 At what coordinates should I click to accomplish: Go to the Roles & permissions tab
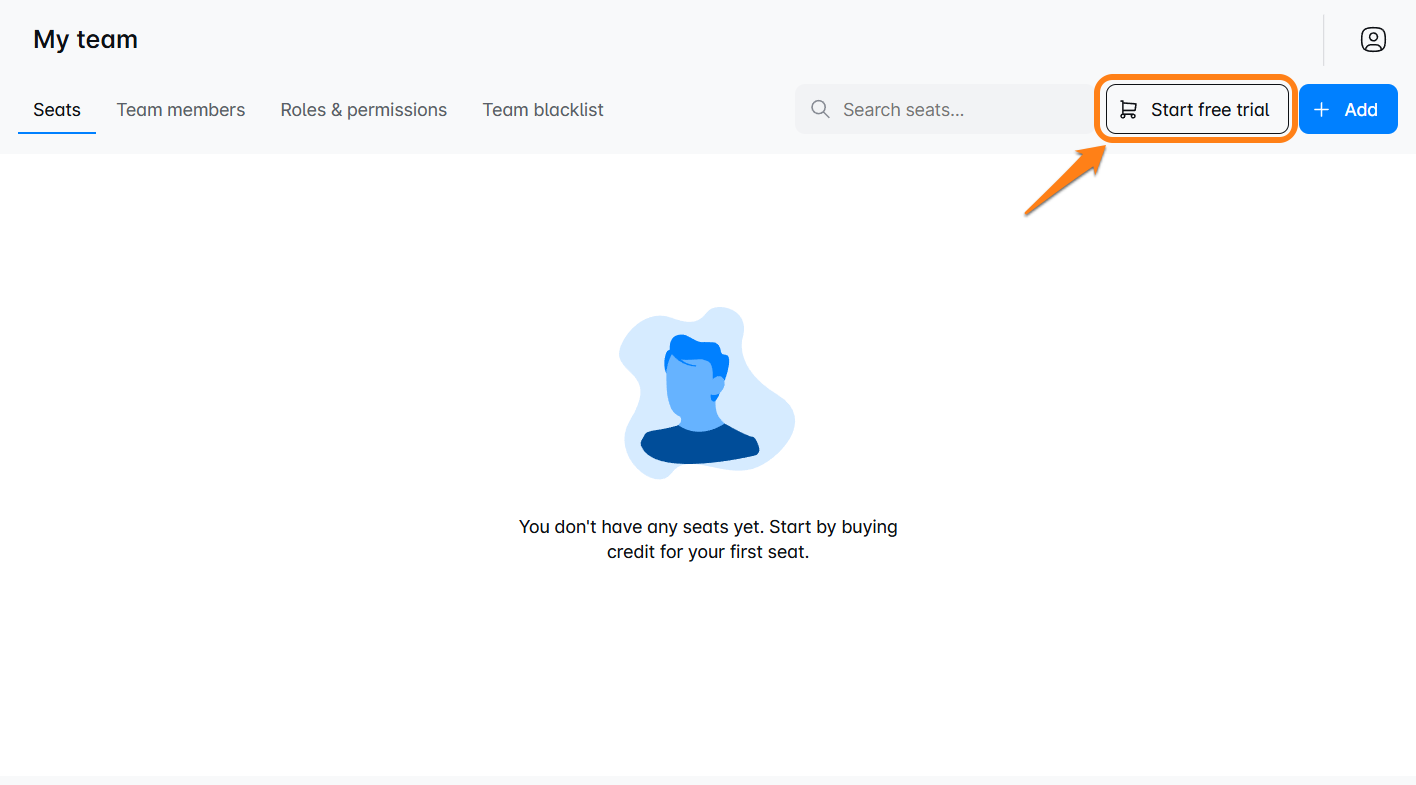click(x=363, y=110)
